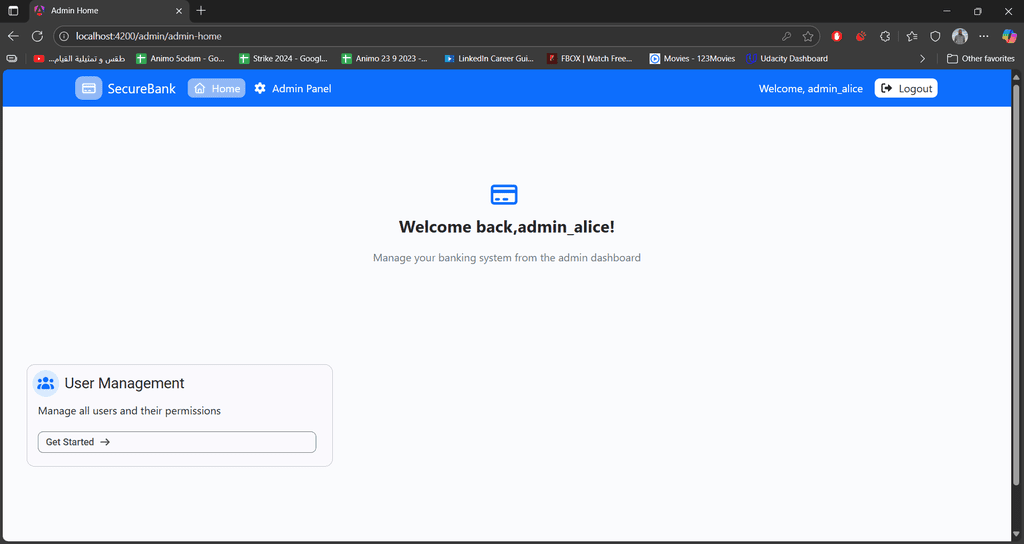
Task: Click the site information icon in the address bar
Action: coord(64,37)
